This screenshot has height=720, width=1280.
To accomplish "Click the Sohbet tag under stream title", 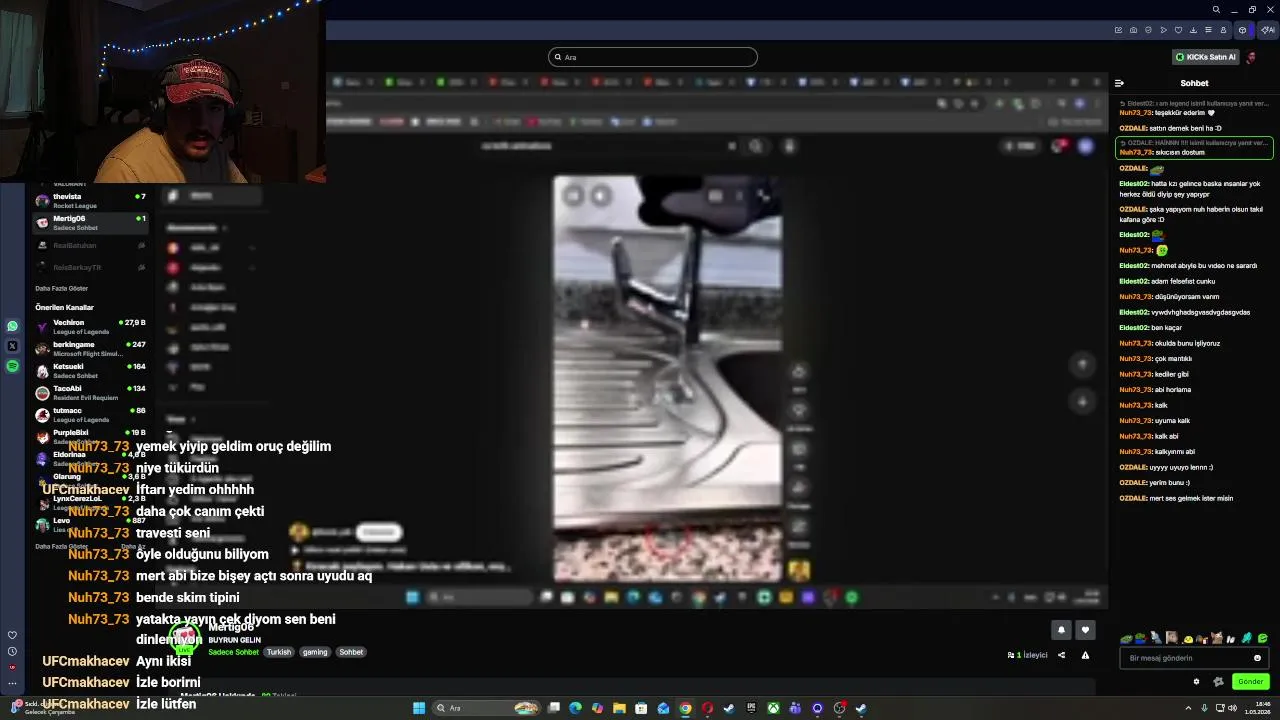I will point(351,652).
